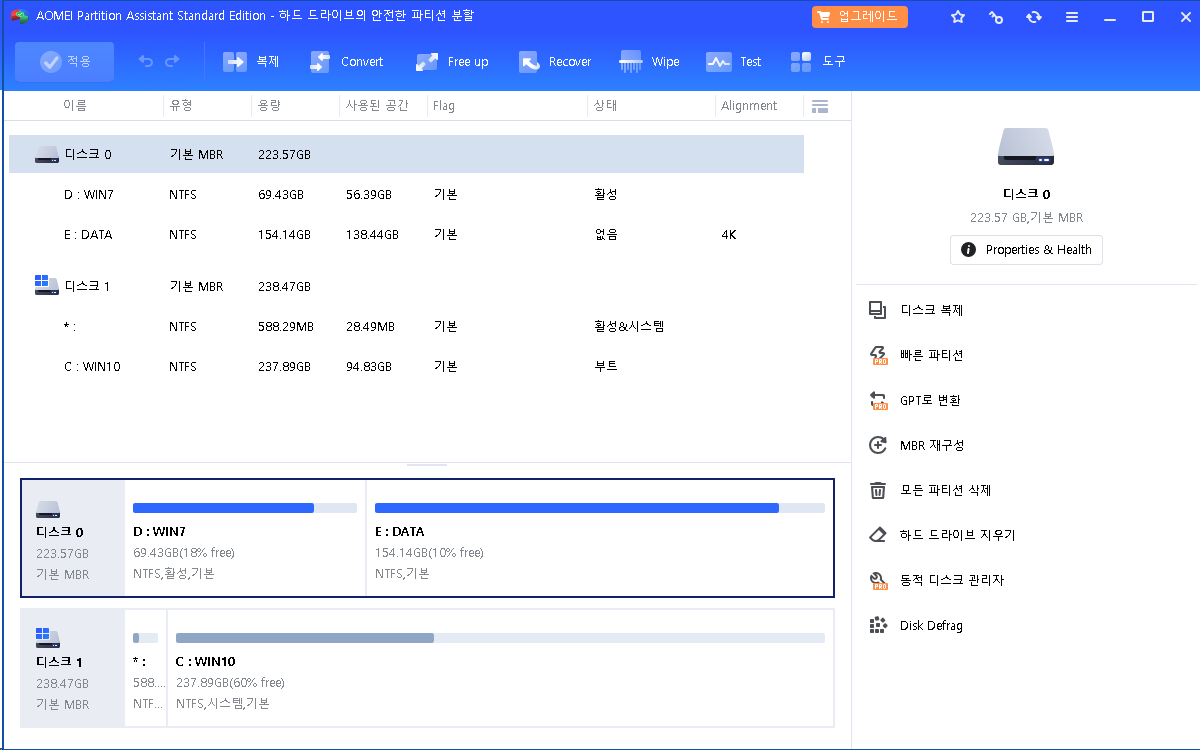
Task: Open the 도구 (Tools) toolbar menu
Action: [818, 62]
